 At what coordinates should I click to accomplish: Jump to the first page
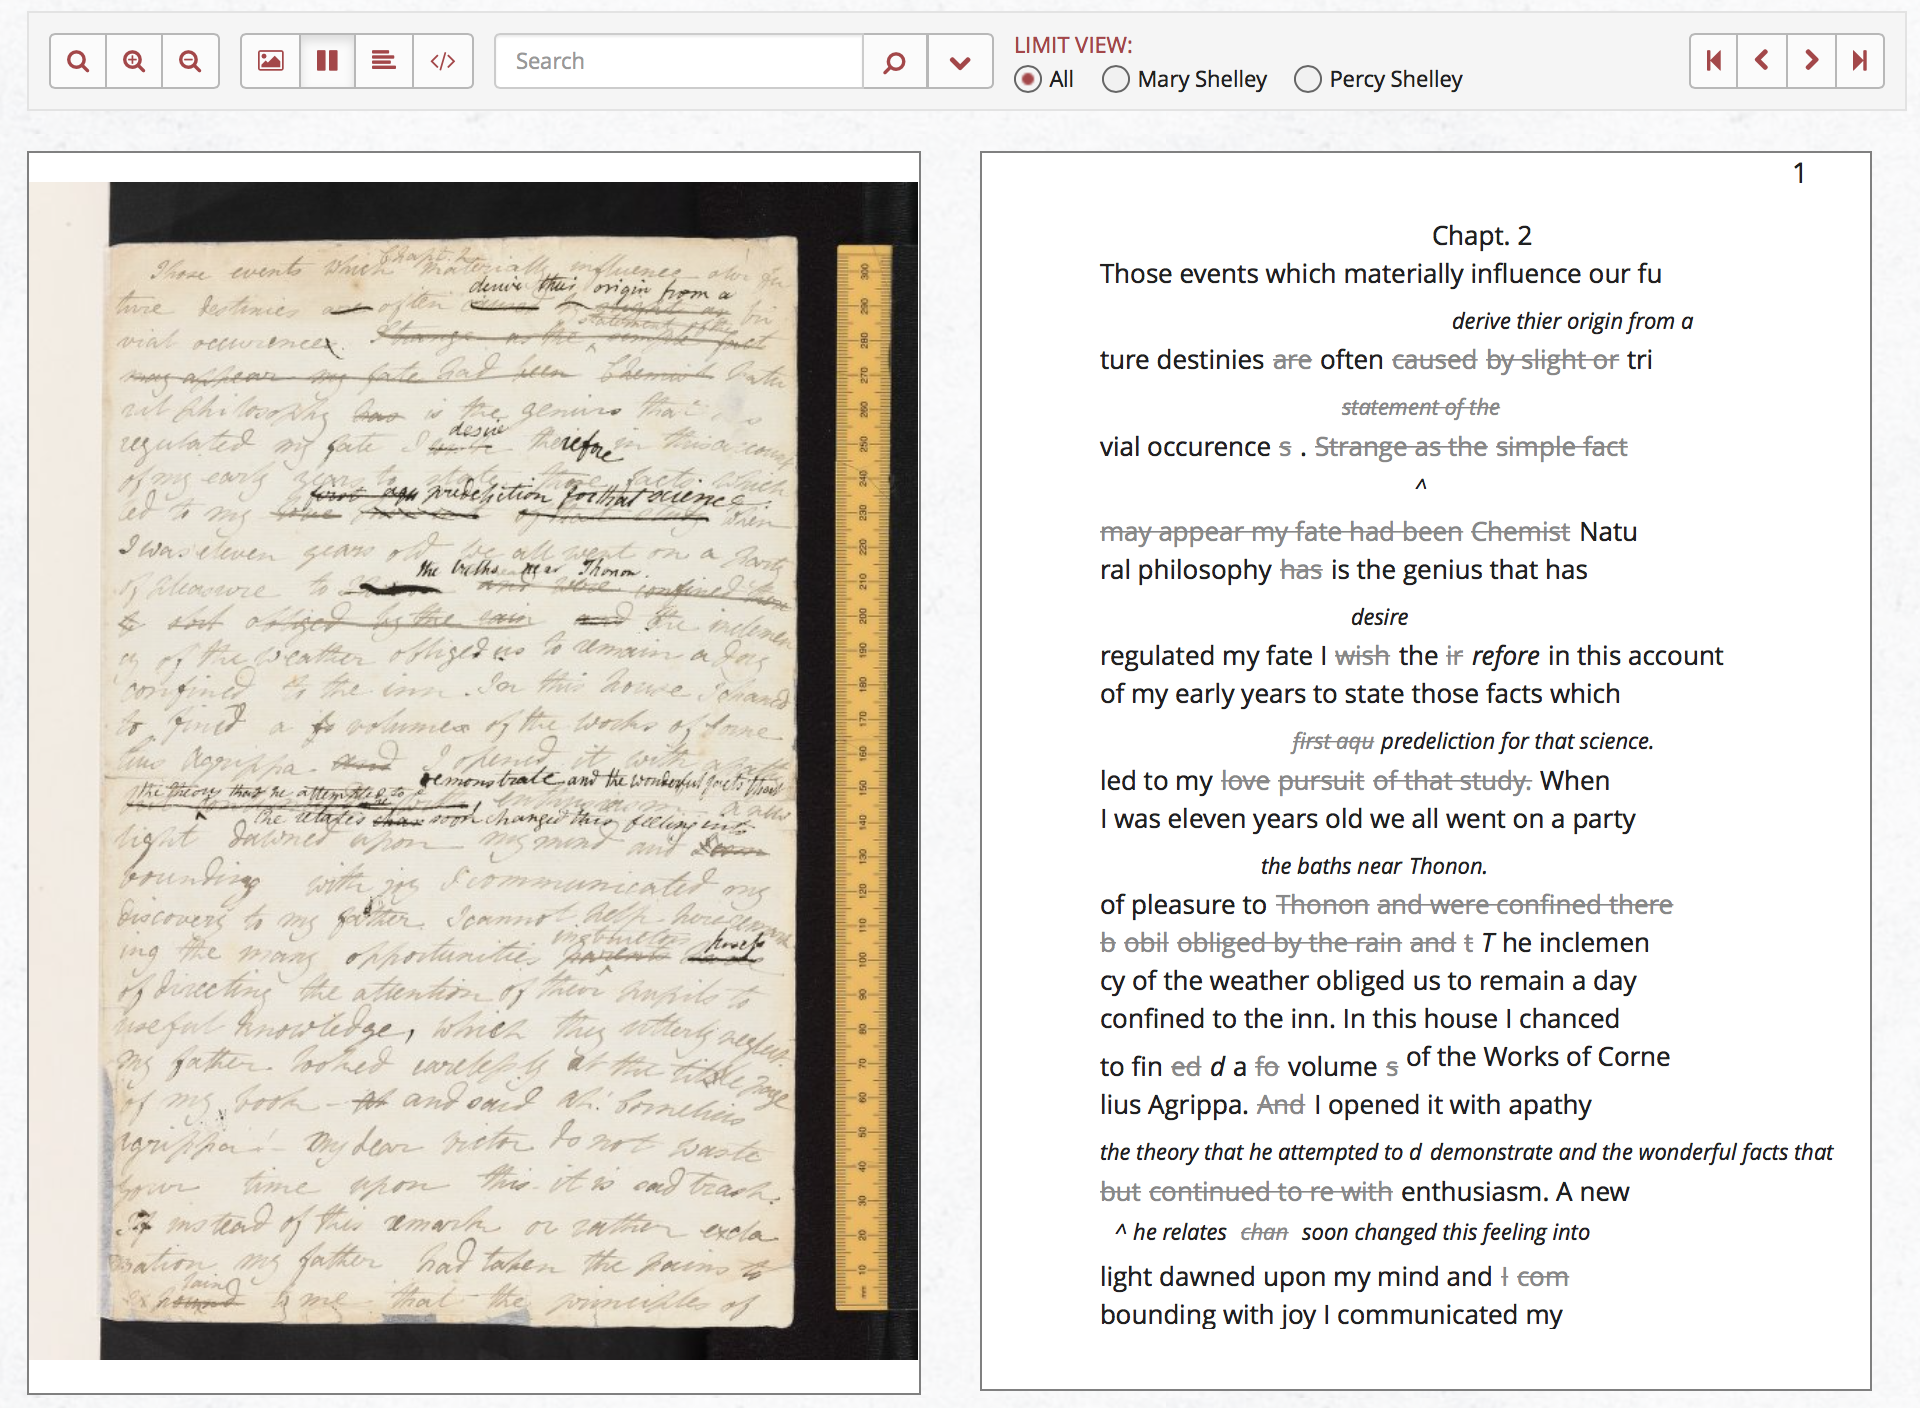point(1713,60)
